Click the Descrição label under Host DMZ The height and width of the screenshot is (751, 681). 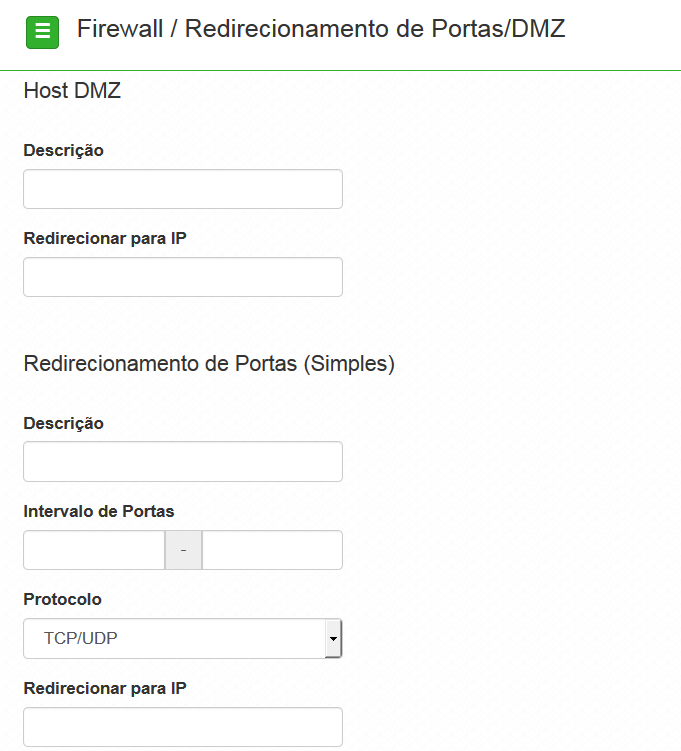tap(64, 150)
